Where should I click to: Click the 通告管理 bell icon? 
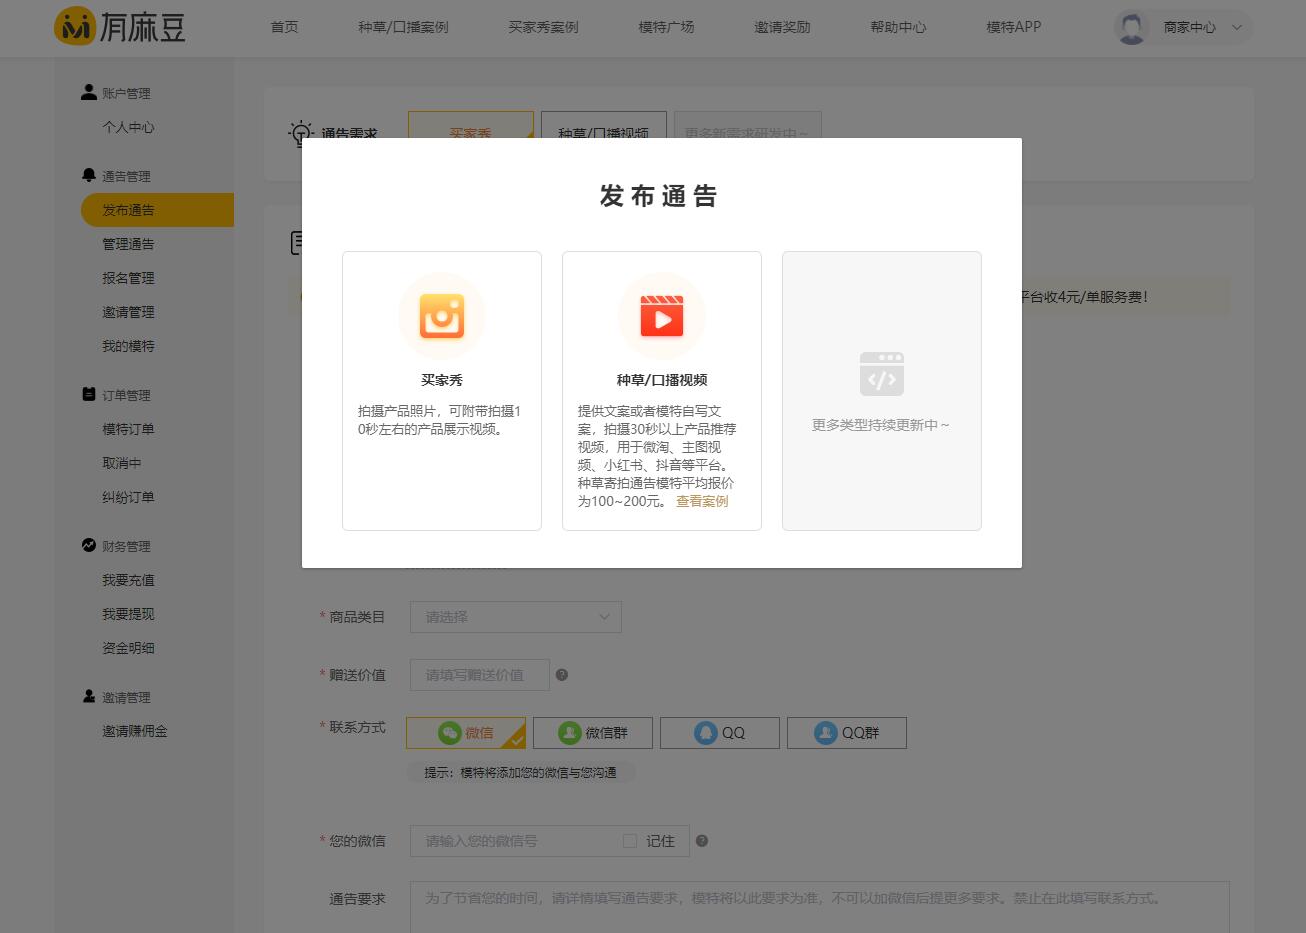tap(89, 174)
